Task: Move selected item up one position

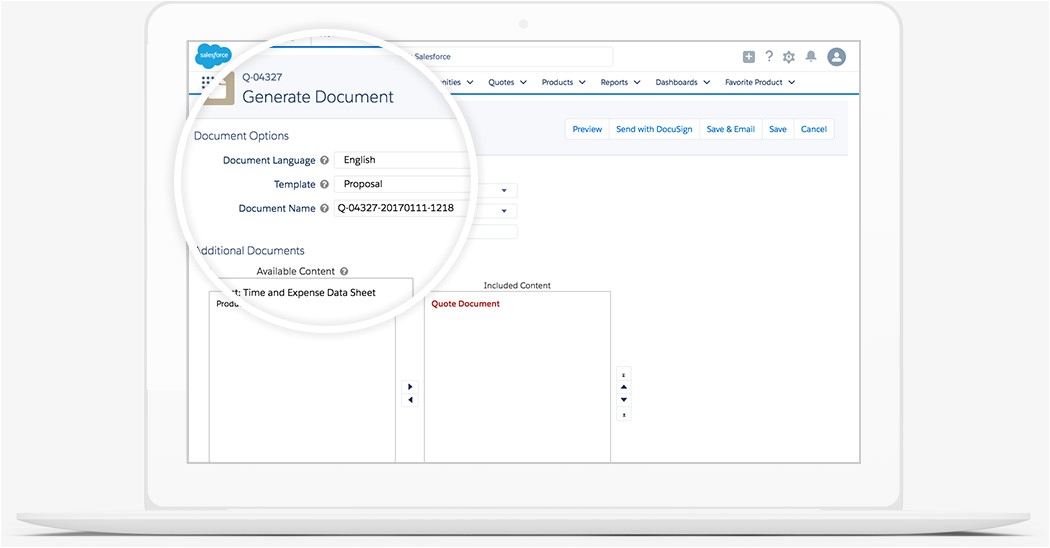Action: (624, 387)
